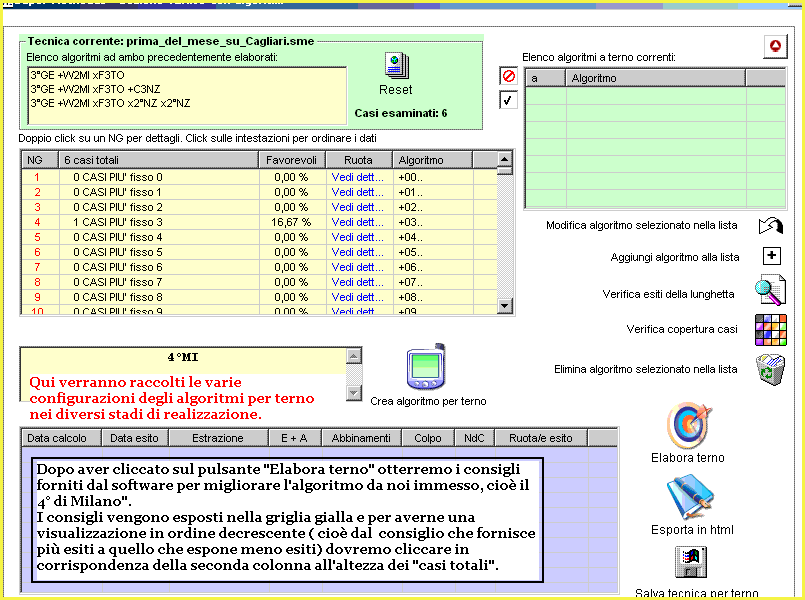Image resolution: width=805 pixels, height=600 pixels.
Task: Click scroll down arrow of 4°MI box
Action: [x=354, y=393]
